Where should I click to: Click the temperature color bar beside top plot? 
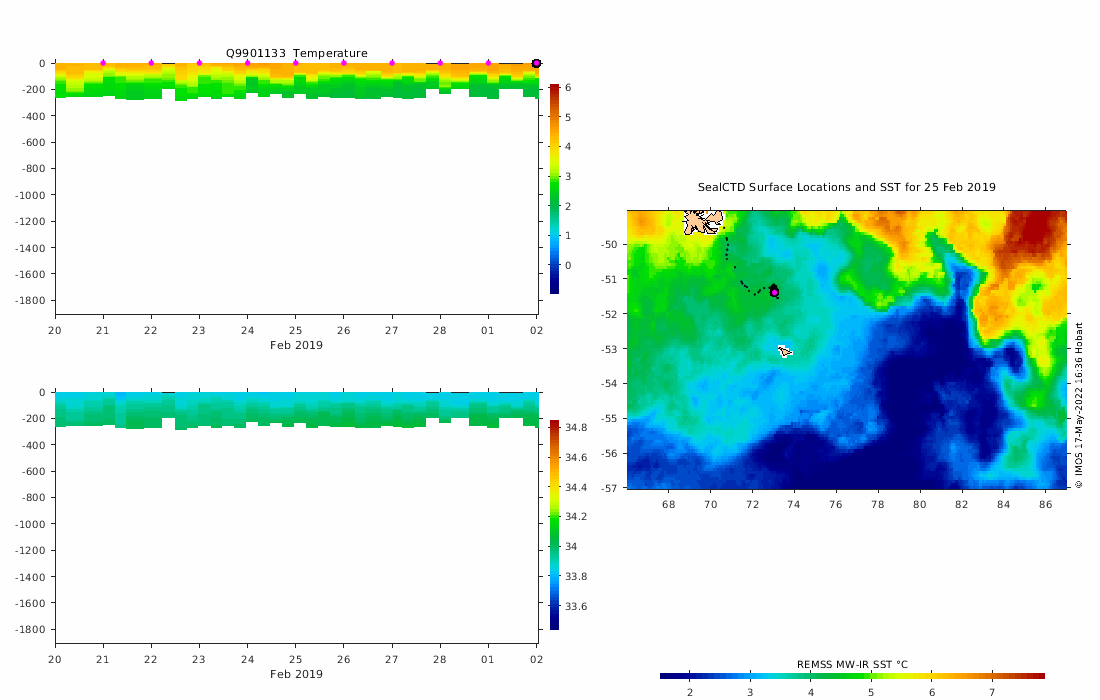tap(554, 189)
